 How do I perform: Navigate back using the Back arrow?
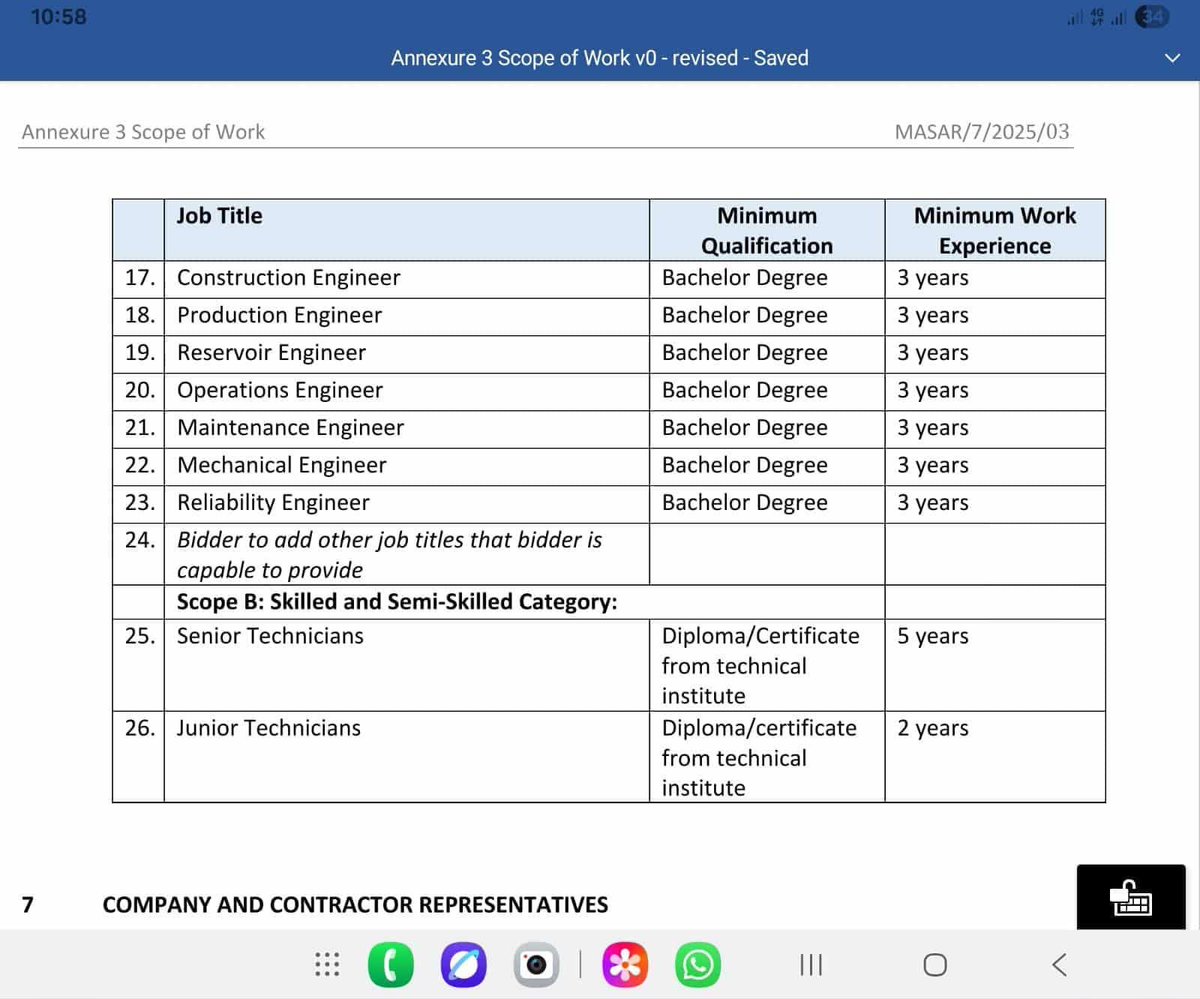(1059, 964)
